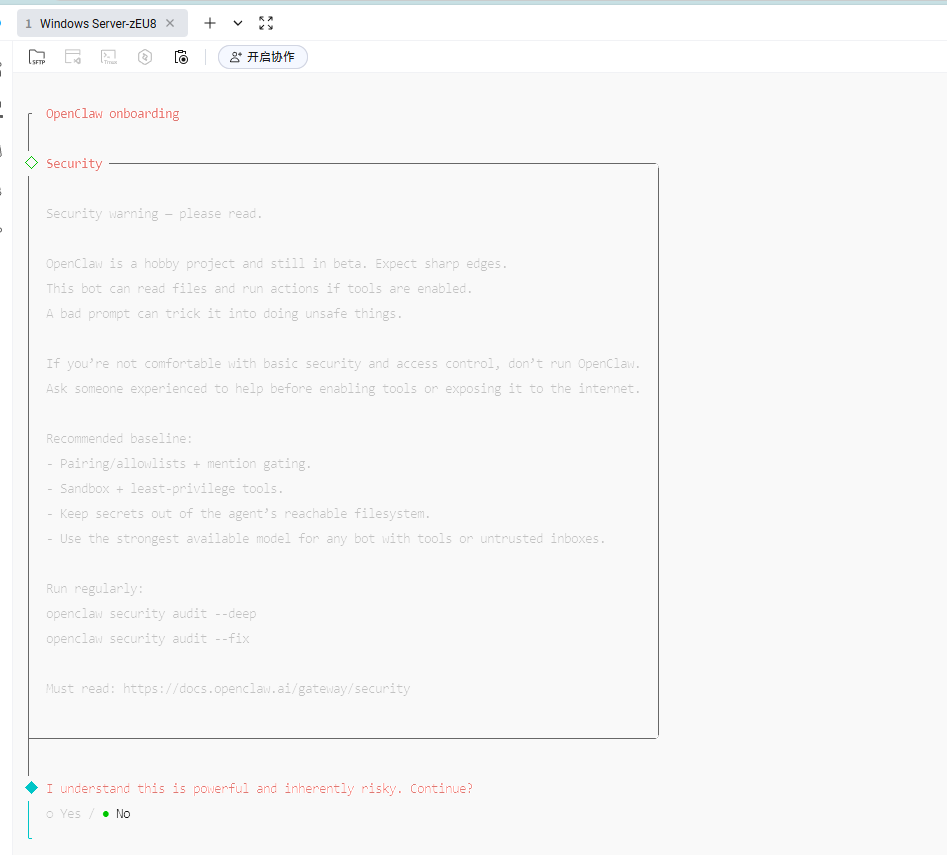The height and width of the screenshot is (855, 947).
Task: Click 'Recommended baseline:' text
Action: [x=119, y=438]
